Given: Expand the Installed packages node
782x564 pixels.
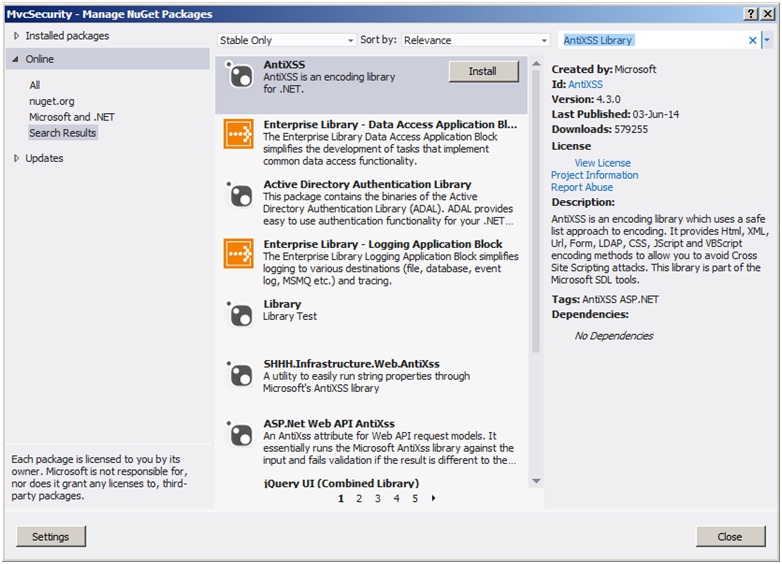Looking at the screenshot, I should 16,36.
